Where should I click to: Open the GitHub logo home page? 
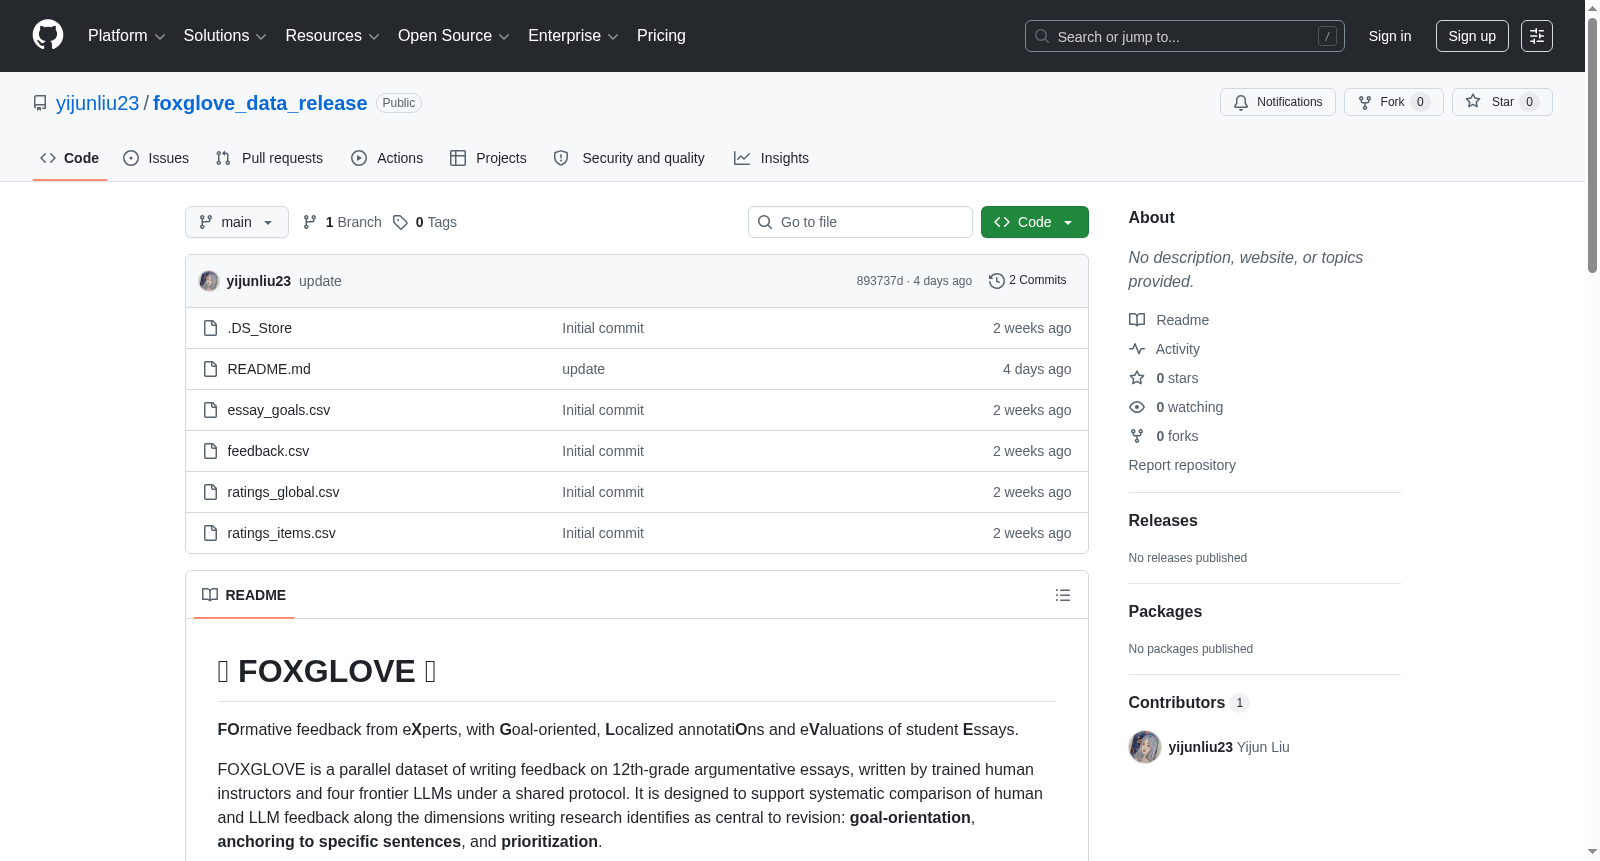click(48, 35)
